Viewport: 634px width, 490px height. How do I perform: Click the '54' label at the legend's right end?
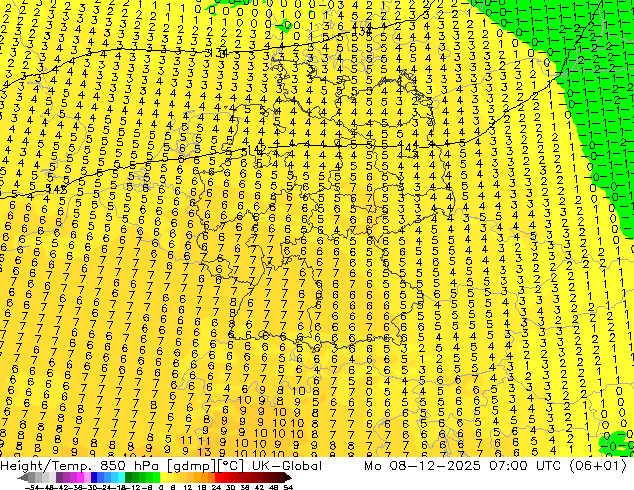click(x=288, y=487)
